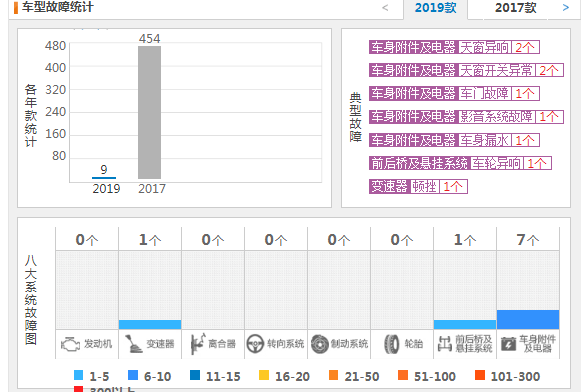Click the 轮胎 tire icon
583x392 pixels.
(x=392, y=344)
